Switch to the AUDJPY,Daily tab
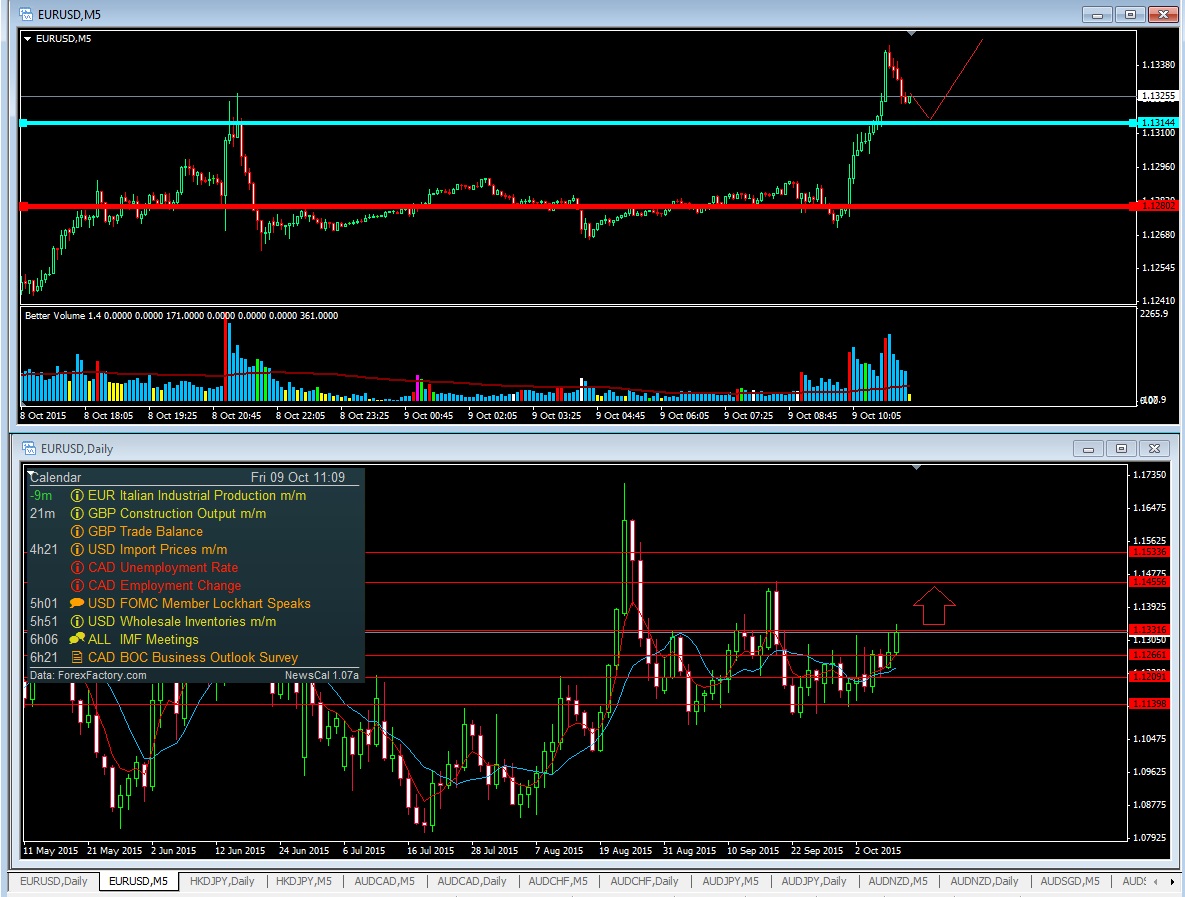 click(814, 881)
